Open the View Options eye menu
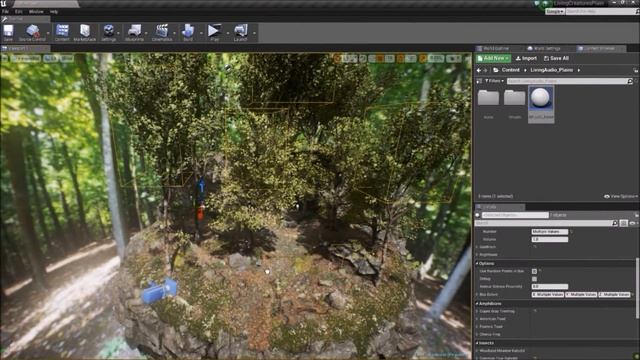Viewport: 640px width, 360px height. [x=620, y=197]
